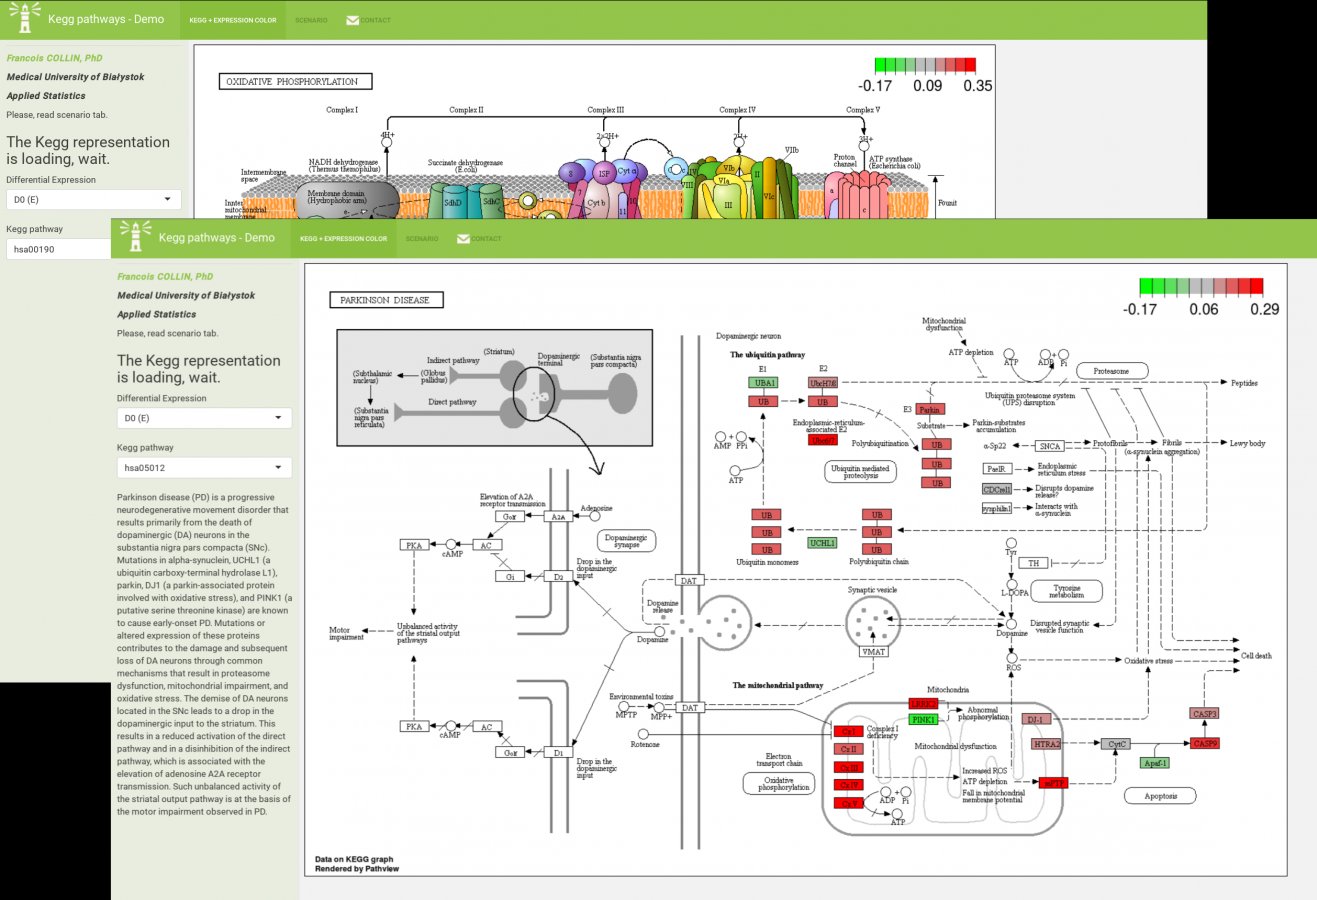This screenshot has height=900, width=1317.
Task: Click the lighthouse logo in the Parkinson window header
Action: [136, 237]
